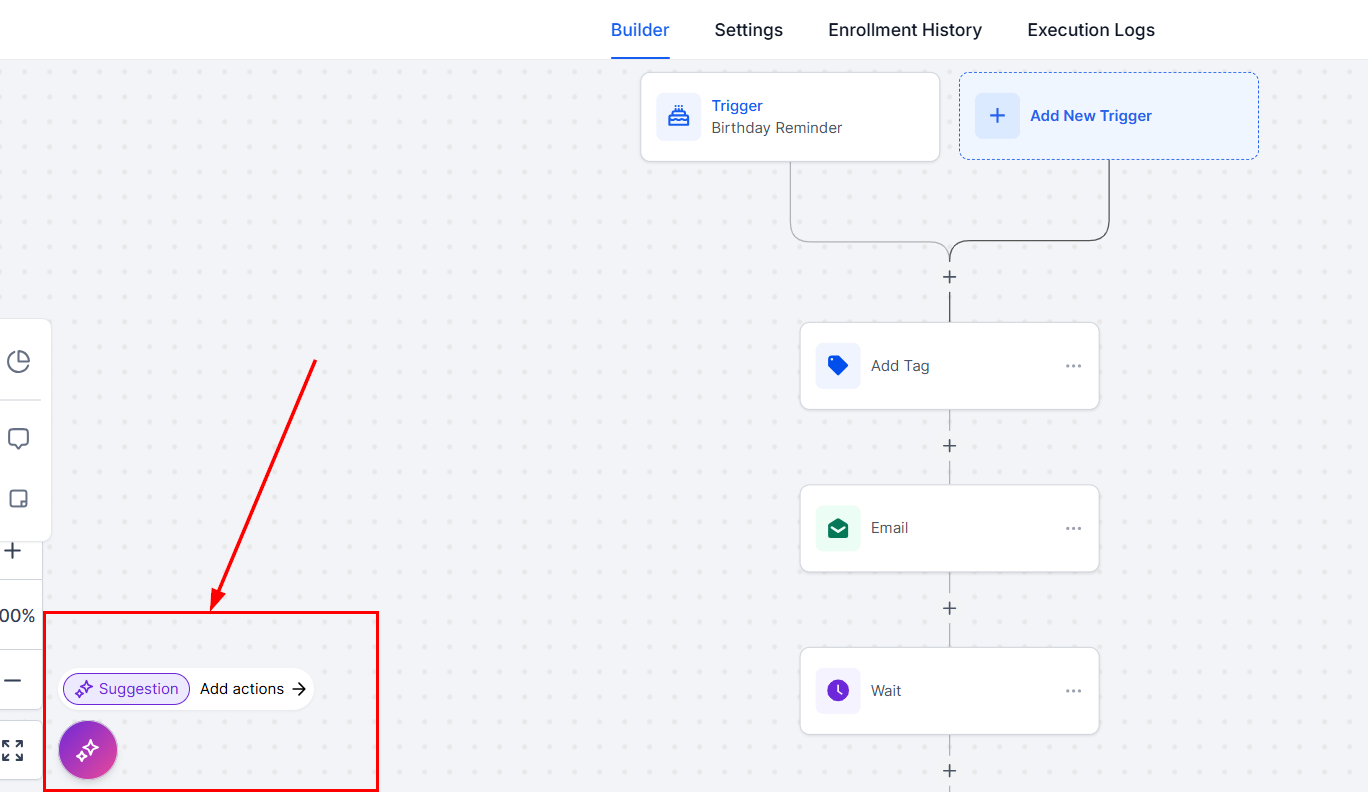Open the comment bubble icon
1368x792 pixels.
coord(18,439)
